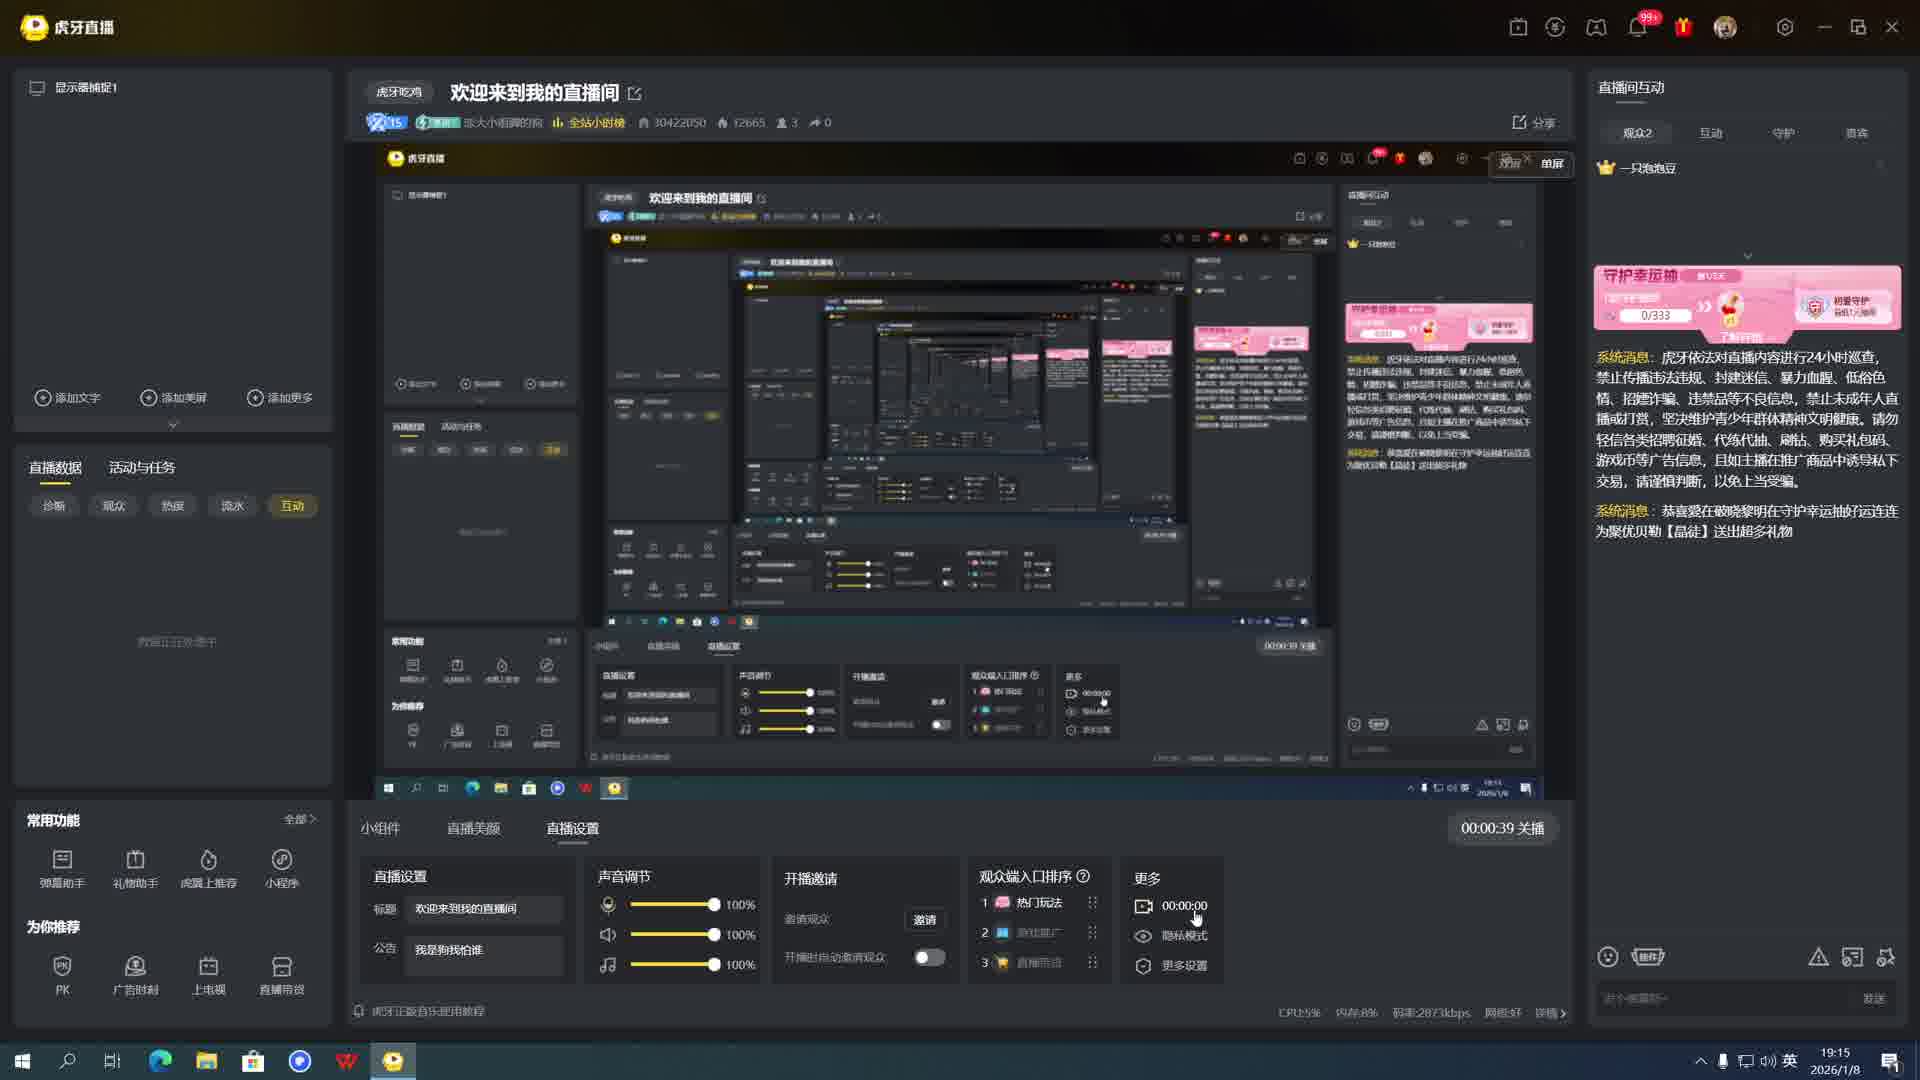This screenshot has width=1920, height=1080.
Task: Open the 弹幕助手 danmaku assistant
Action: pyautogui.click(x=62, y=867)
